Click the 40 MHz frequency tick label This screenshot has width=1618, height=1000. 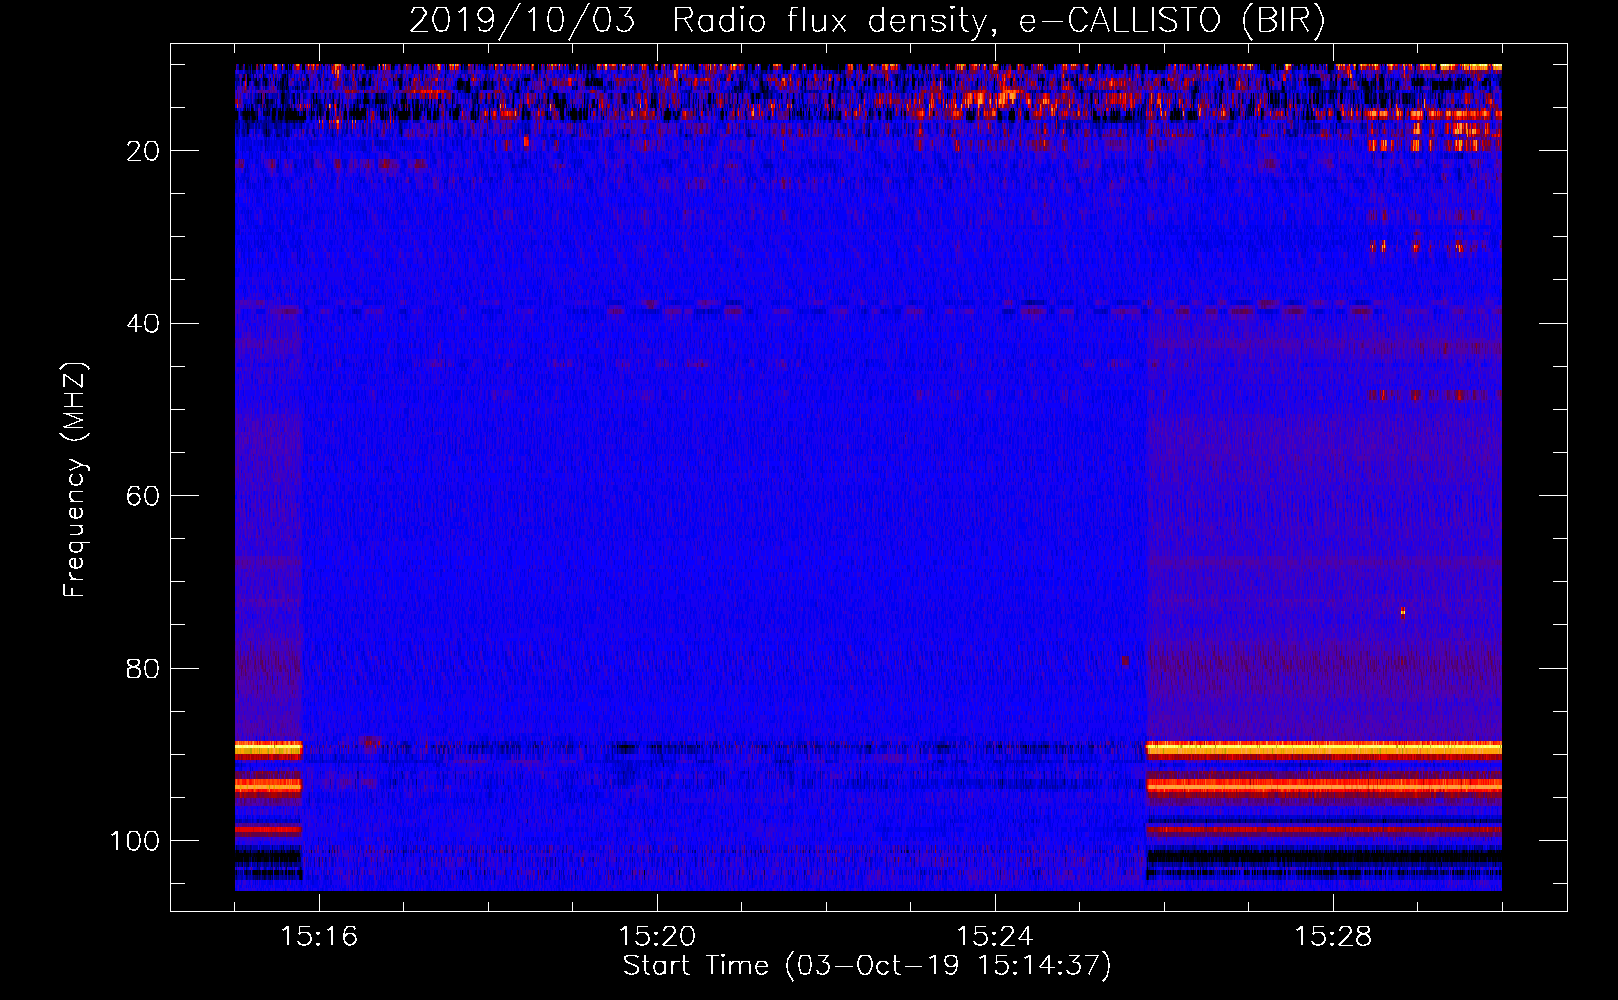point(143,324)
